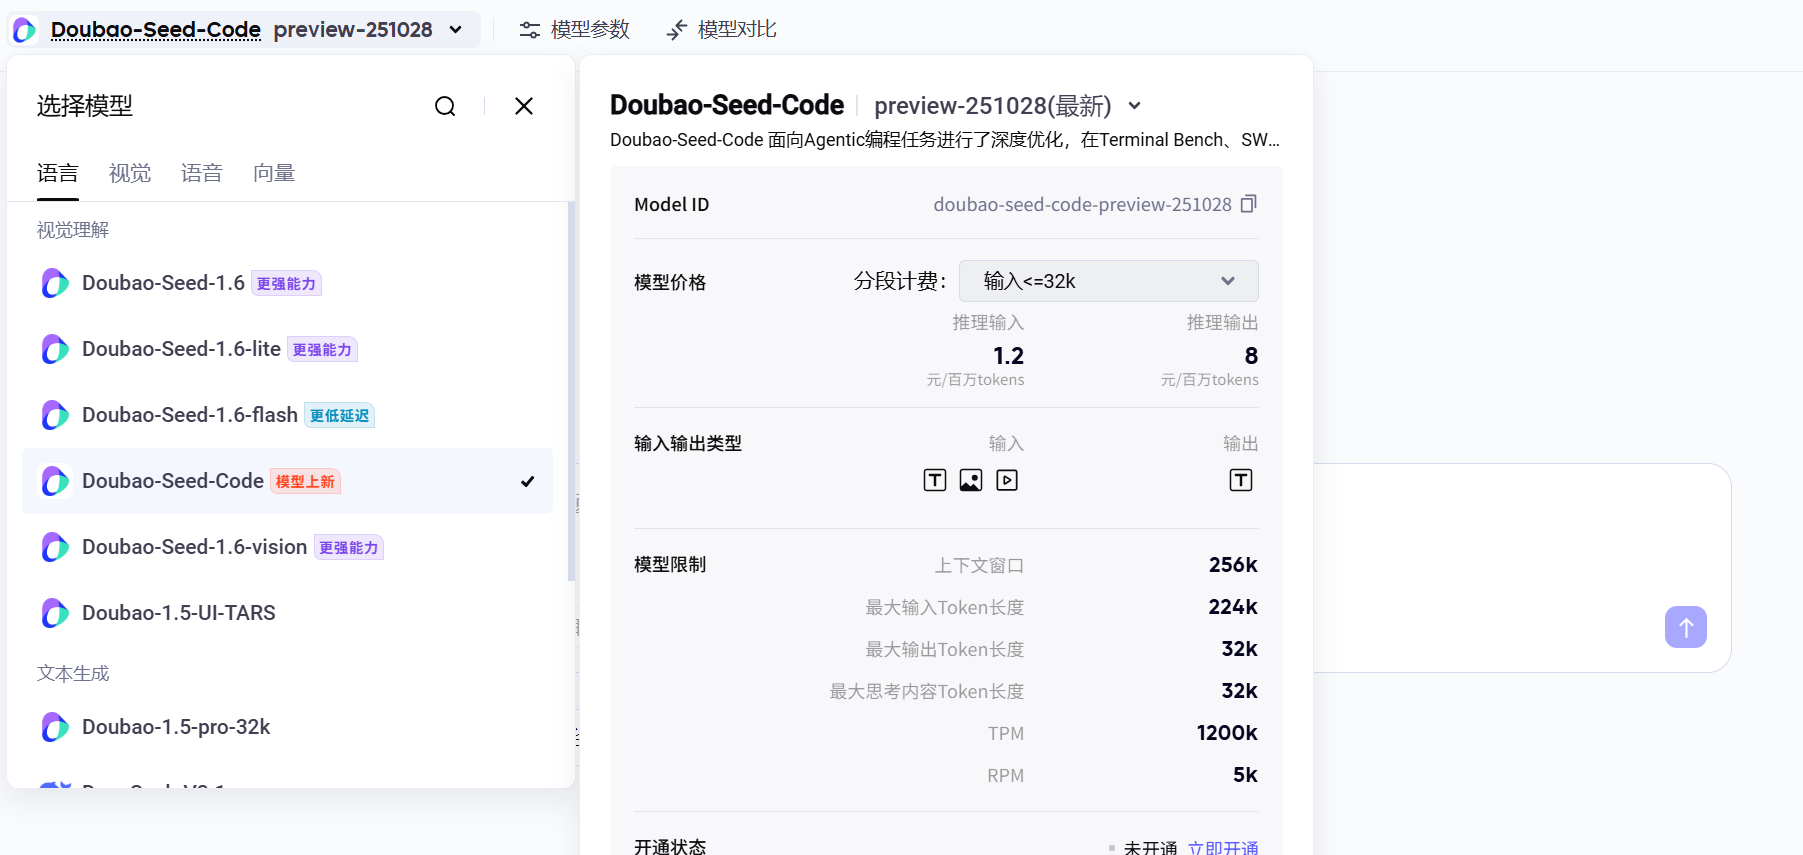This screenshot has height=855, width=1803.
Task: Click the Doubao-Seed-1.6-lite model icon
Action: pos(55,349)
